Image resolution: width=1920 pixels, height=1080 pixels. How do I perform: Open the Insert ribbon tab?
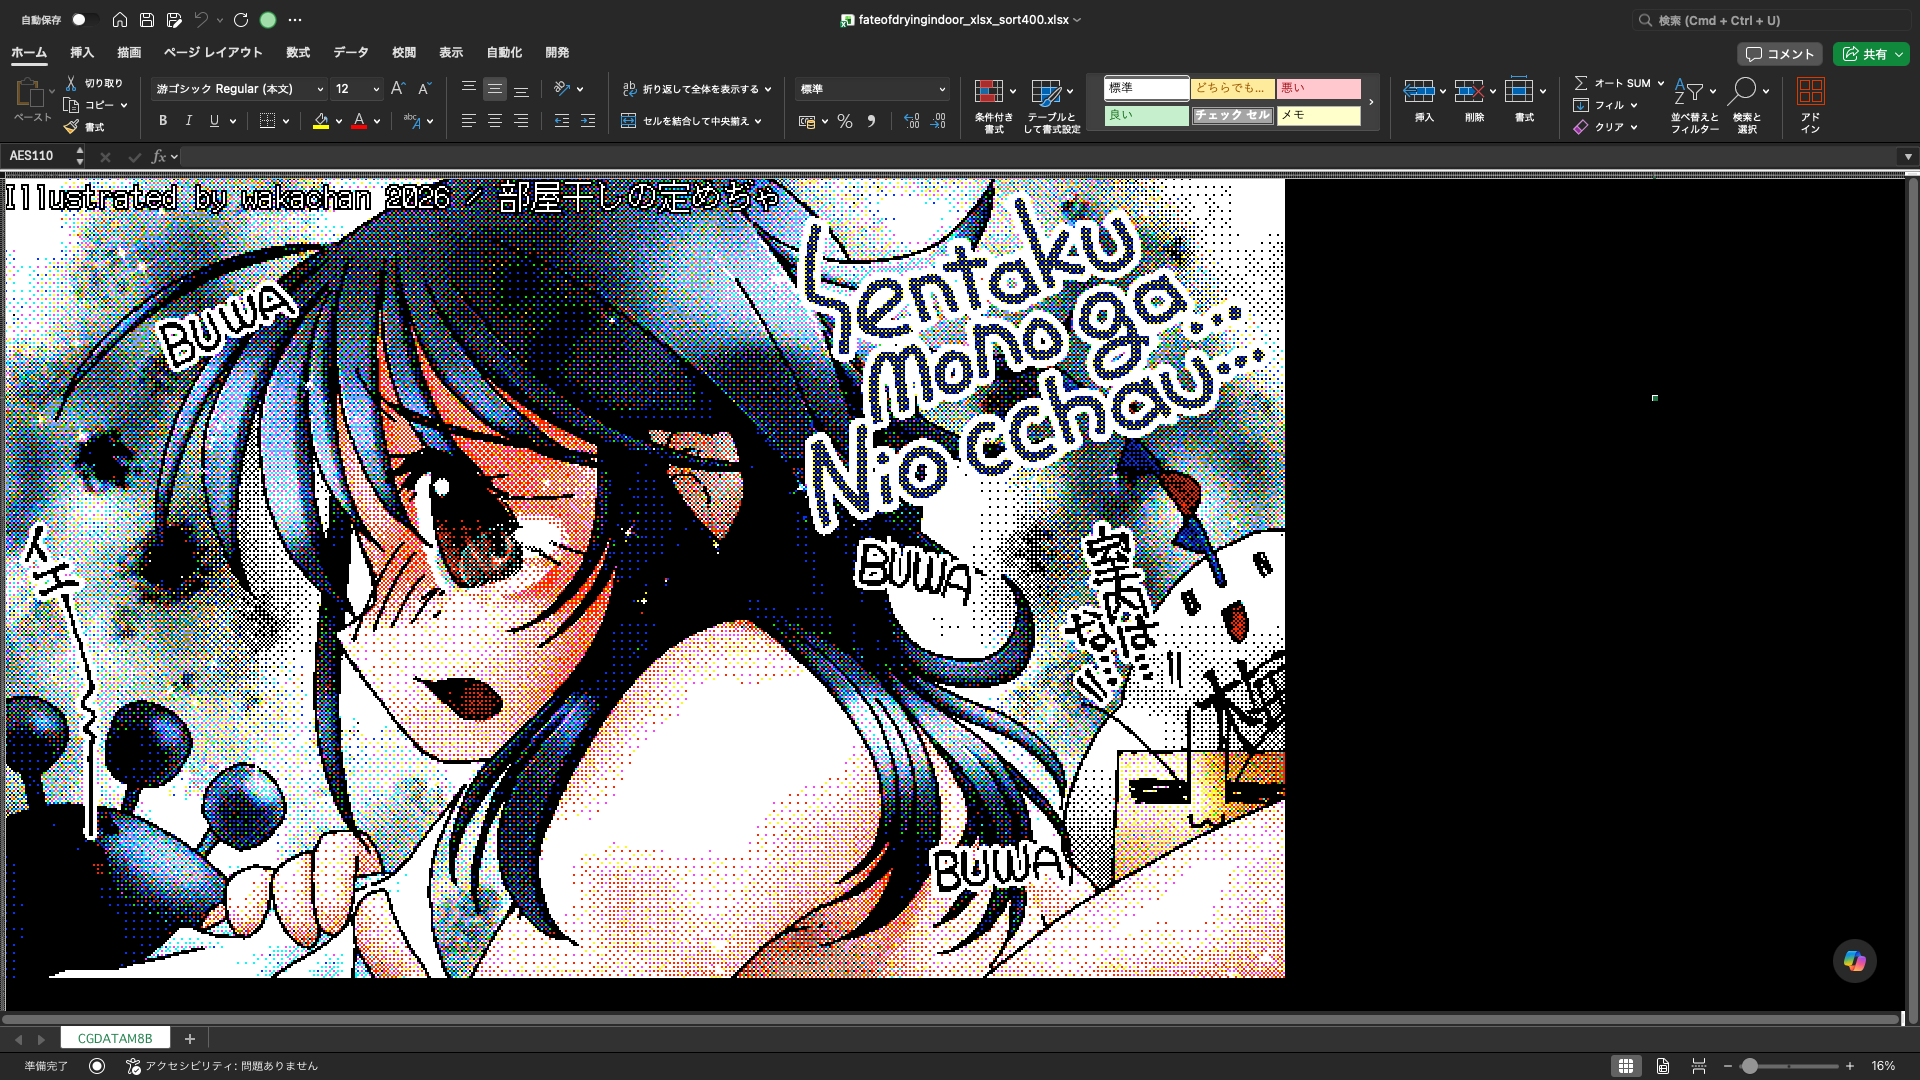coord(82,52)
